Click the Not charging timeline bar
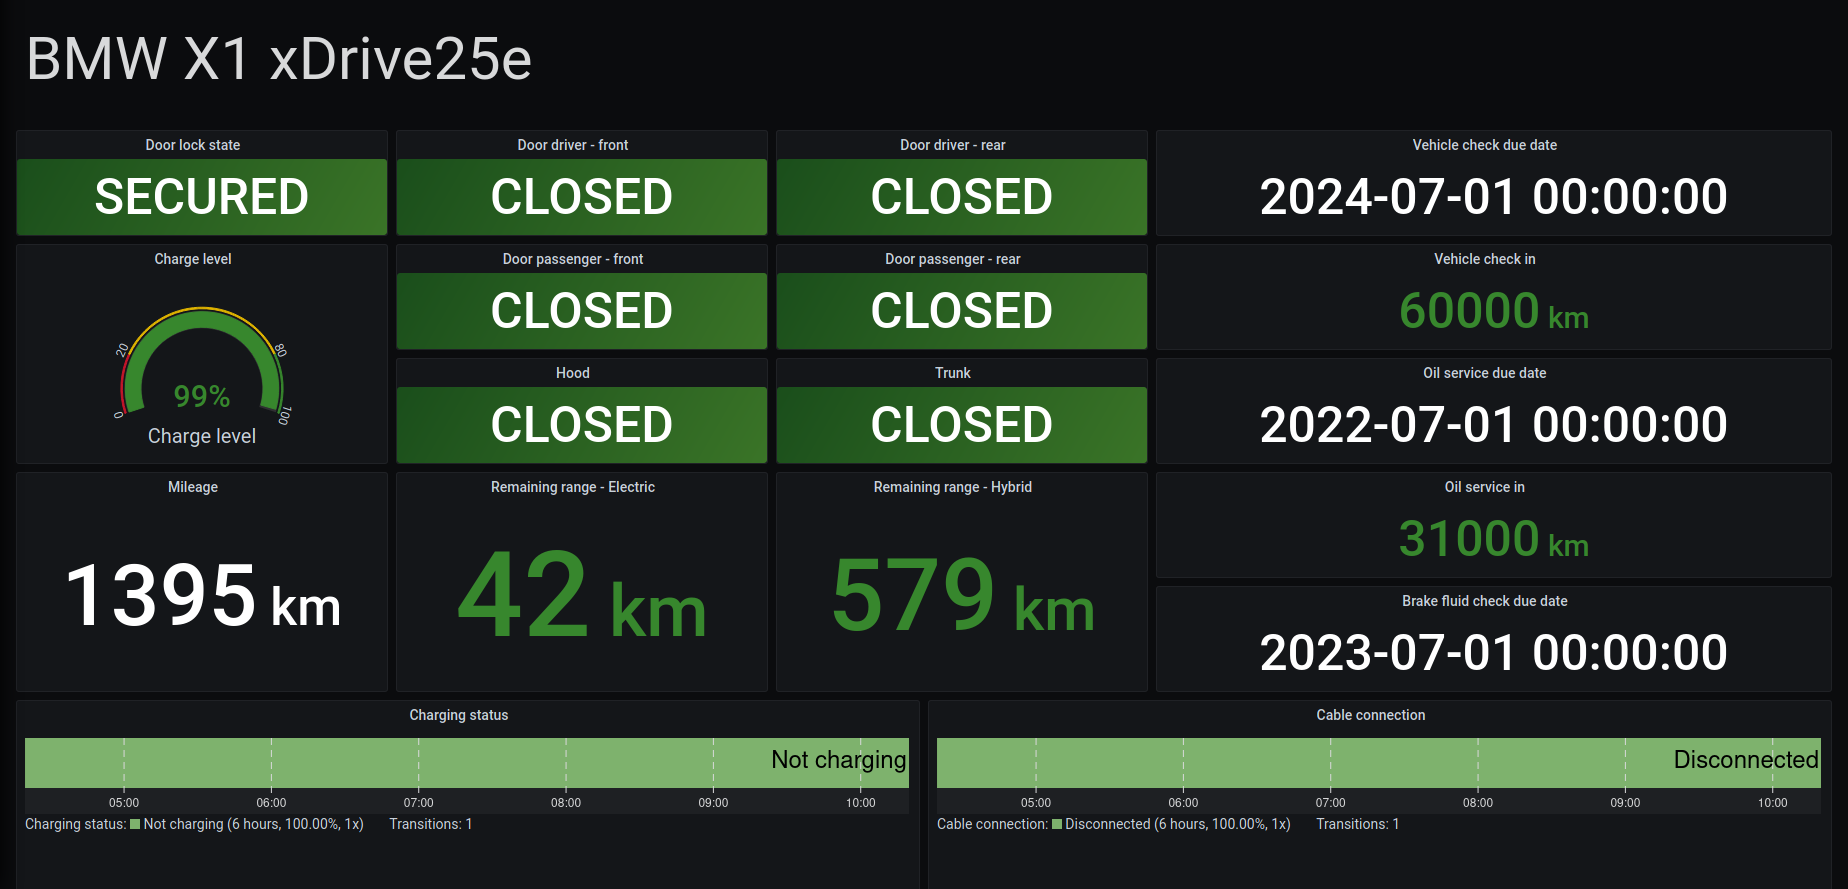This screenshot has height=889, width=1848. coord(467,763)
